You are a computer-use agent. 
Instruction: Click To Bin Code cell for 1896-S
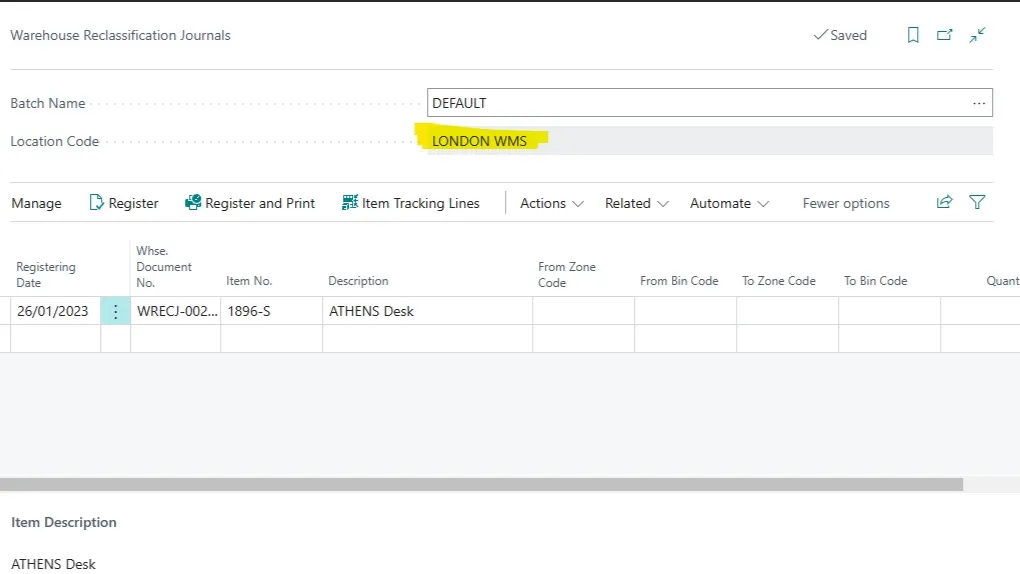point(890,311)
